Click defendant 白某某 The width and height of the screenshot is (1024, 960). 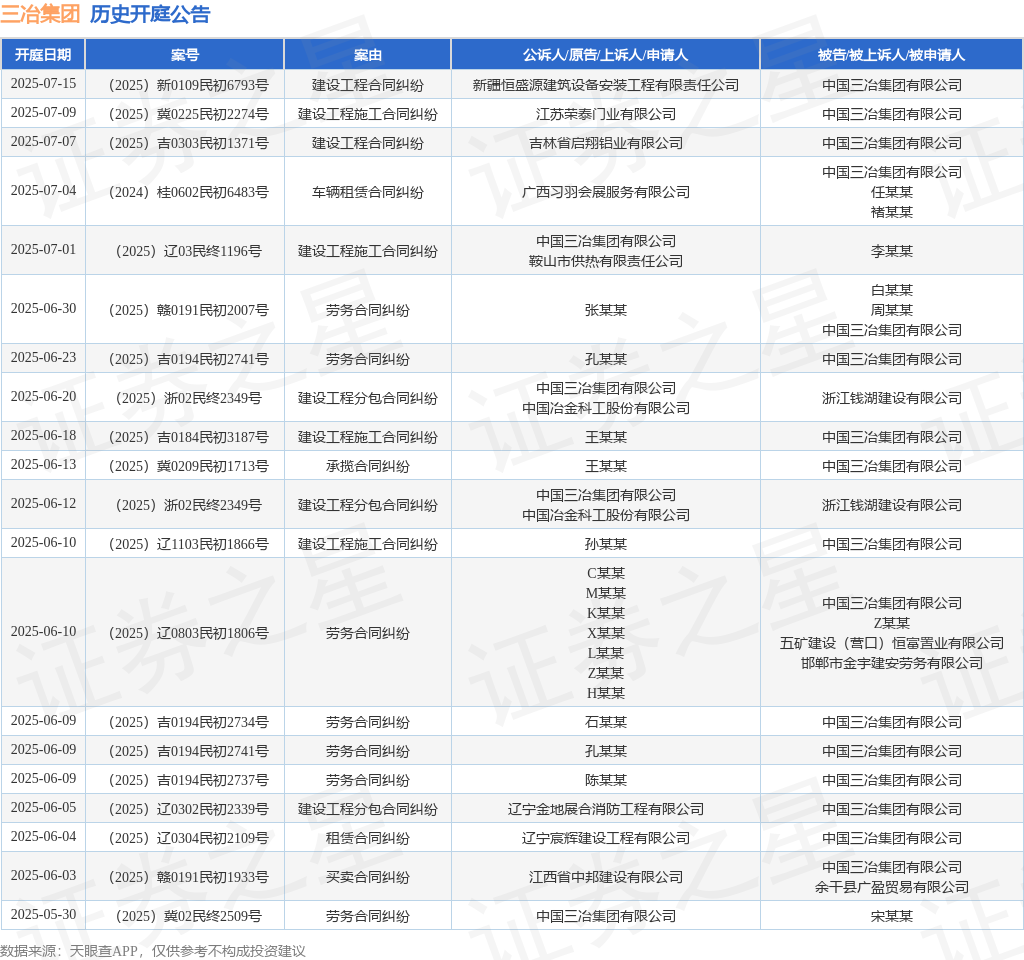(891, 290)
